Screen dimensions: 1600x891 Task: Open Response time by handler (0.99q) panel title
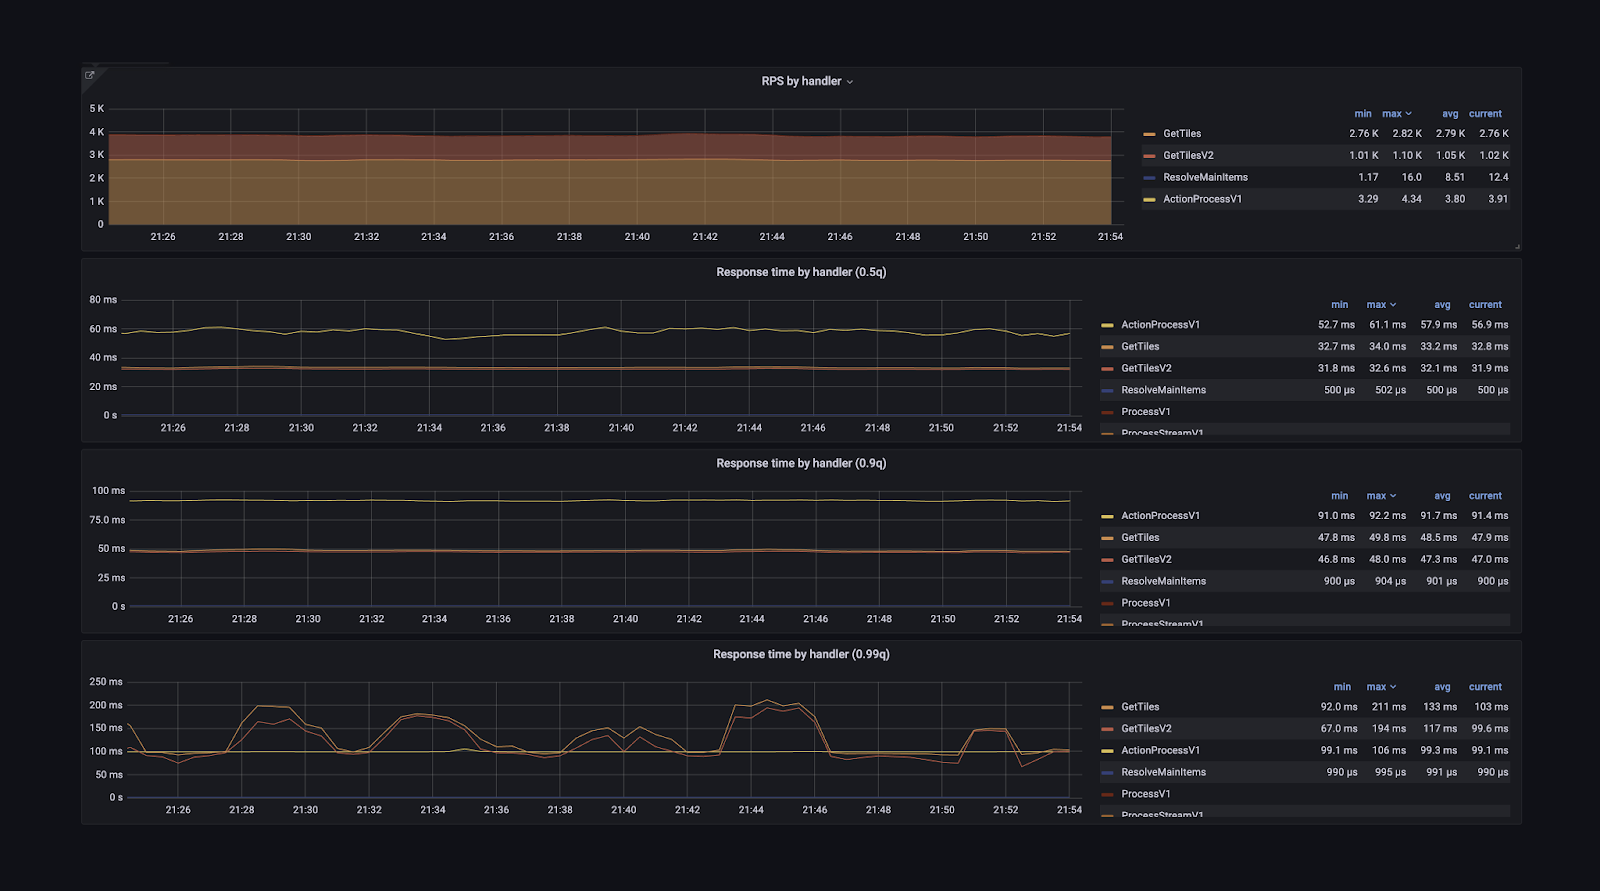pyautogui.click(x=801, y=654)
